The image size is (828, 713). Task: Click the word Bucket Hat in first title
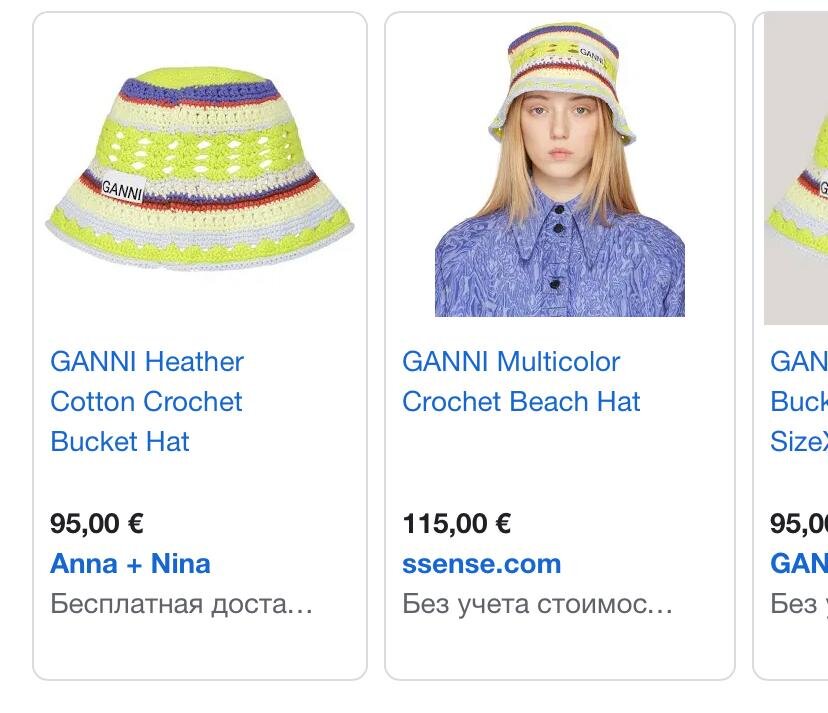tap(120, 442)
